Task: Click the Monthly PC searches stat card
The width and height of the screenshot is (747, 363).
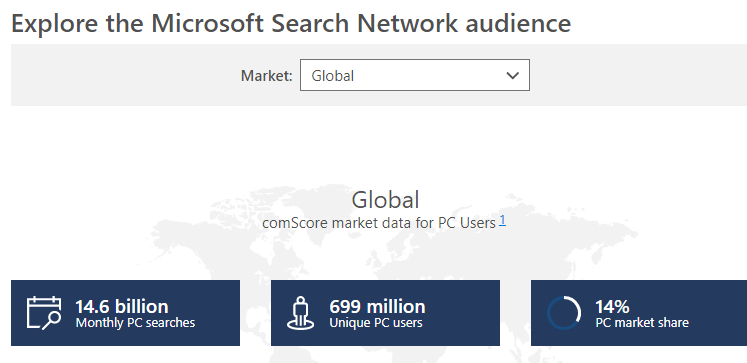Action: pos(125,313)
